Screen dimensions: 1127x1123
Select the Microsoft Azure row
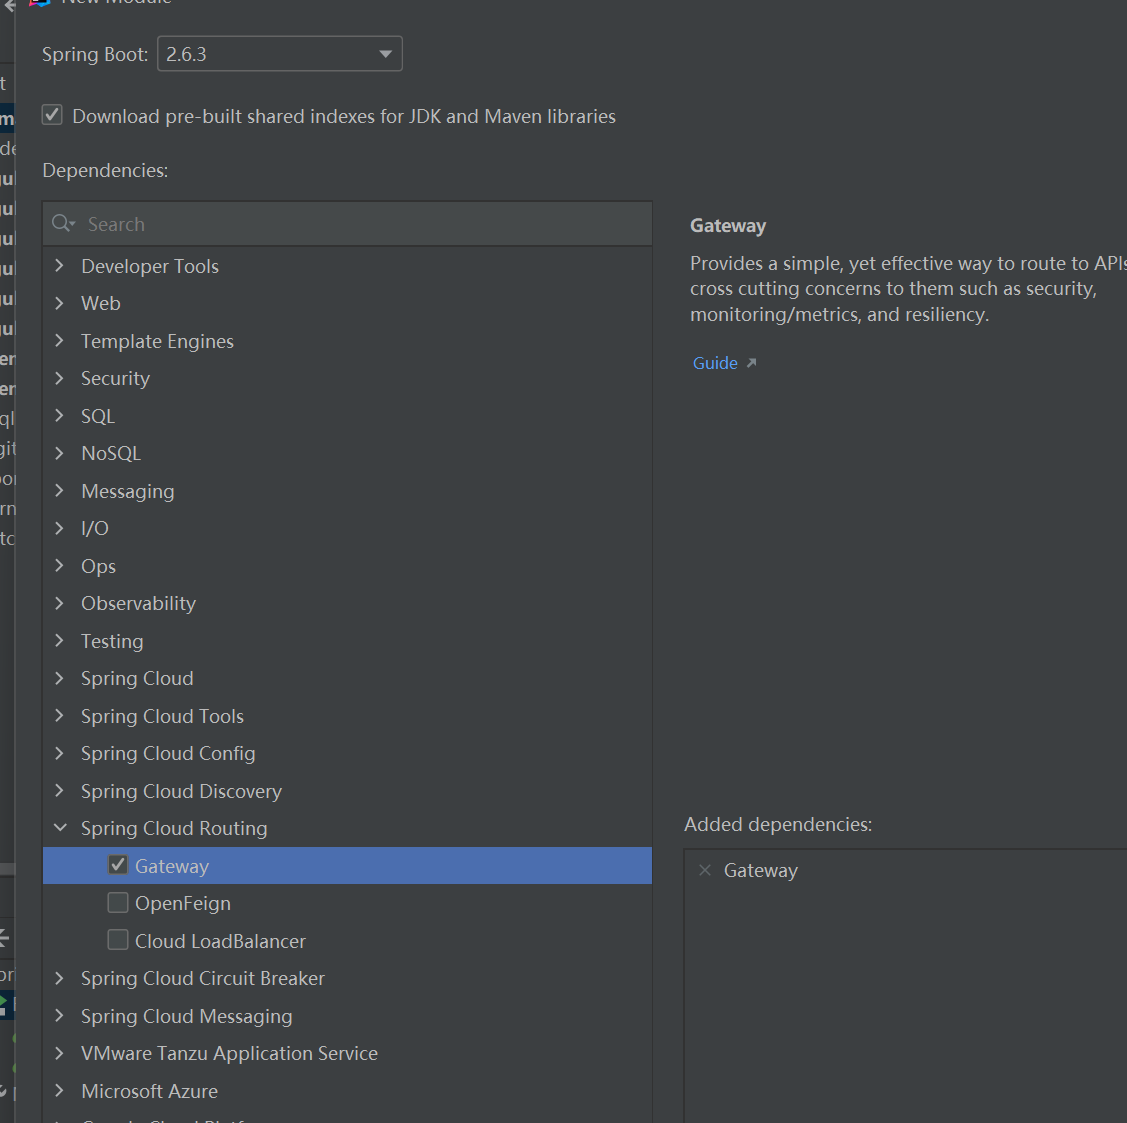(x=347, y=1091)
